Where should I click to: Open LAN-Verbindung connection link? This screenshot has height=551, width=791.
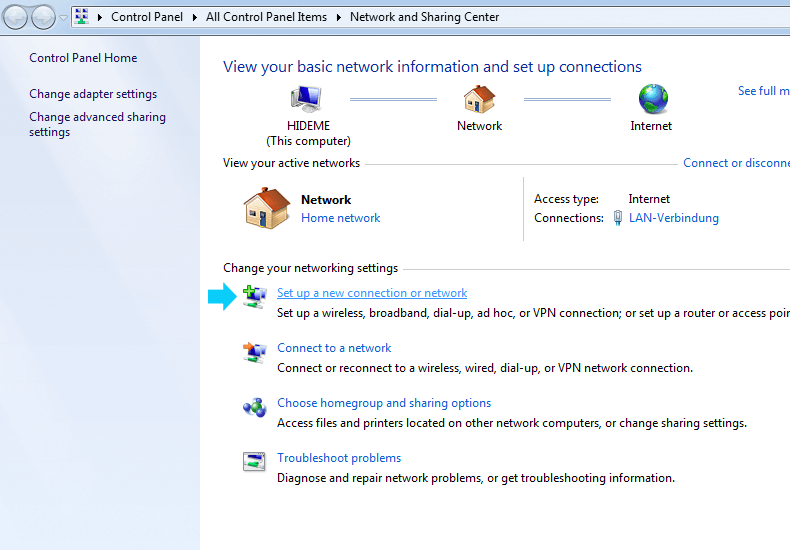pos(673,218)
